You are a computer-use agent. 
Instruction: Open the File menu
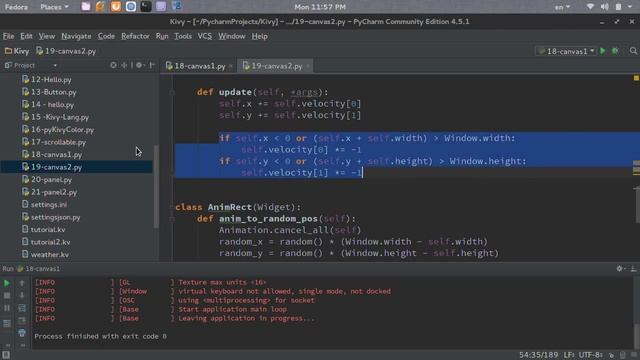[8, 36]
